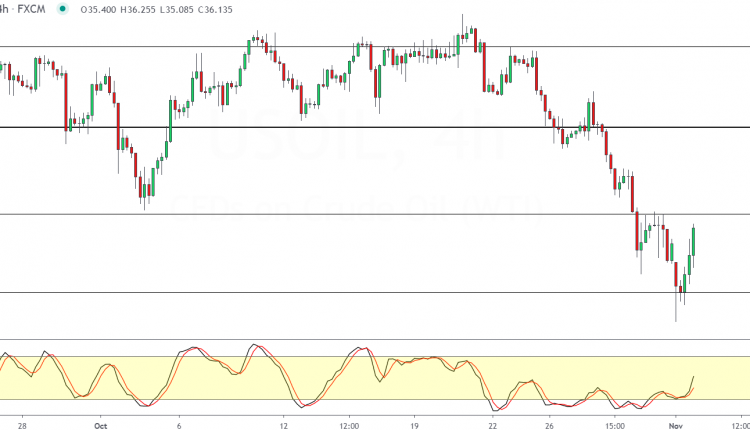This screenshot has width=750, height=430.
Task: Click the 22 date label on time axis
Action: click(x=493, y=422)
